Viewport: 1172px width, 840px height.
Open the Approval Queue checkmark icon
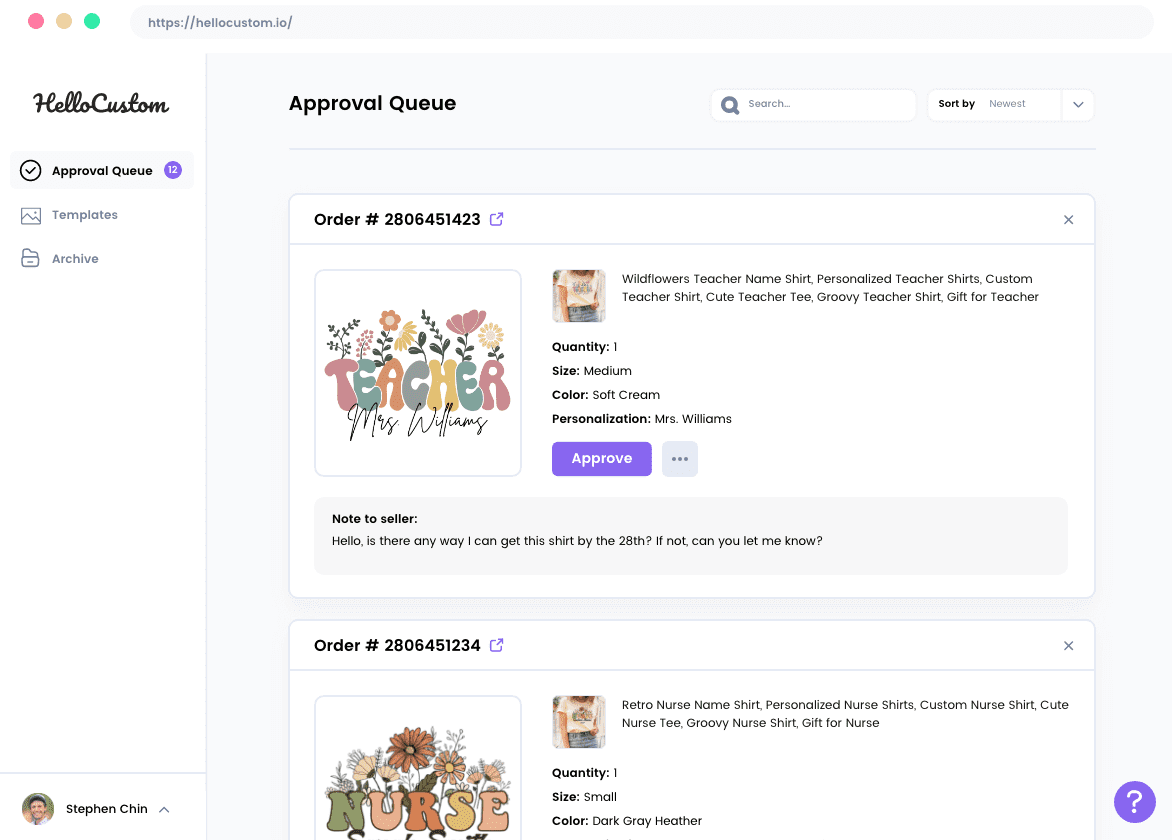pyautogui.click(x=32, y=170)
